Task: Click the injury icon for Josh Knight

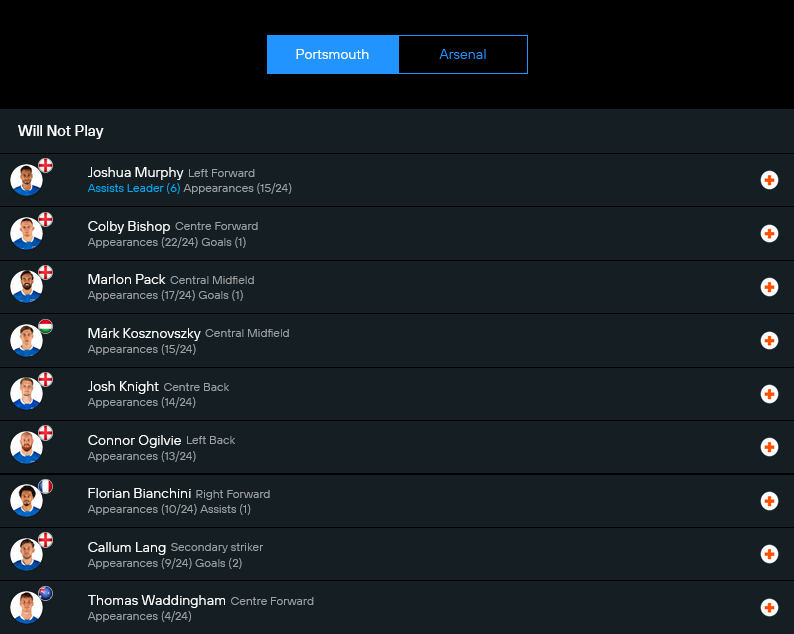Action: click(x=769, y=394)
